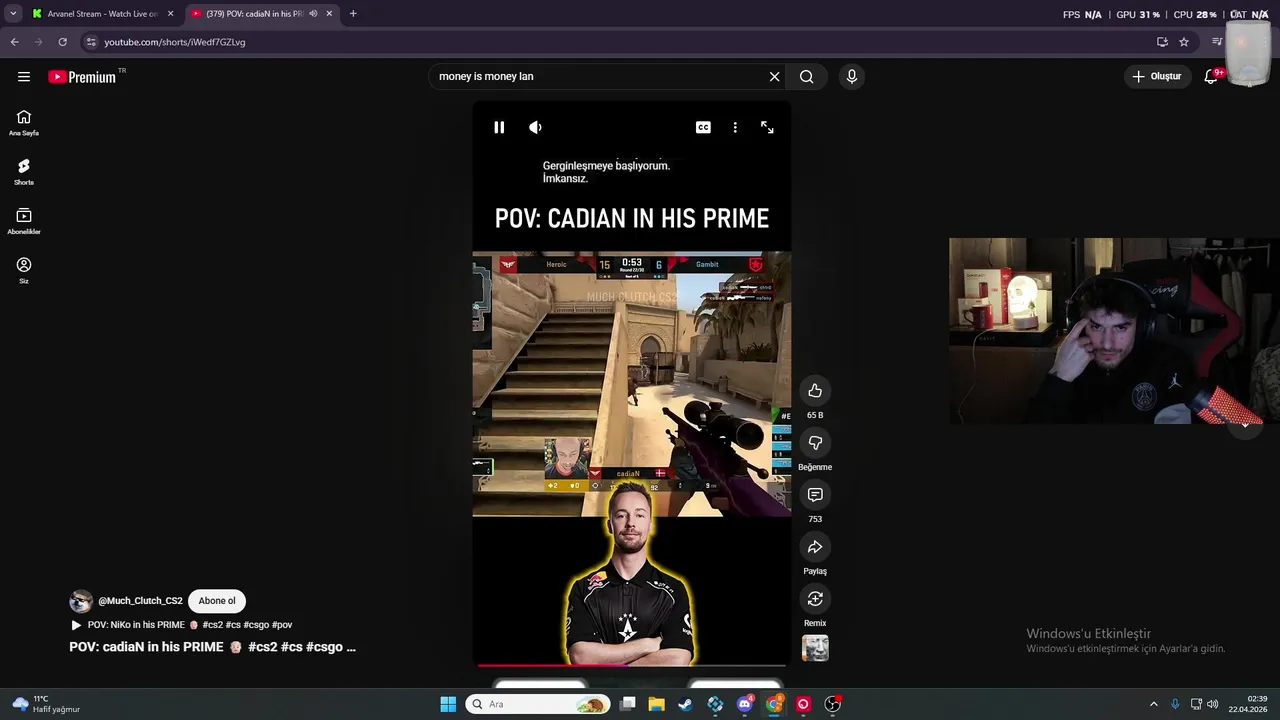Open volume control in system tray
This screenshot has width=1280, height=720.
point(1212,704)
